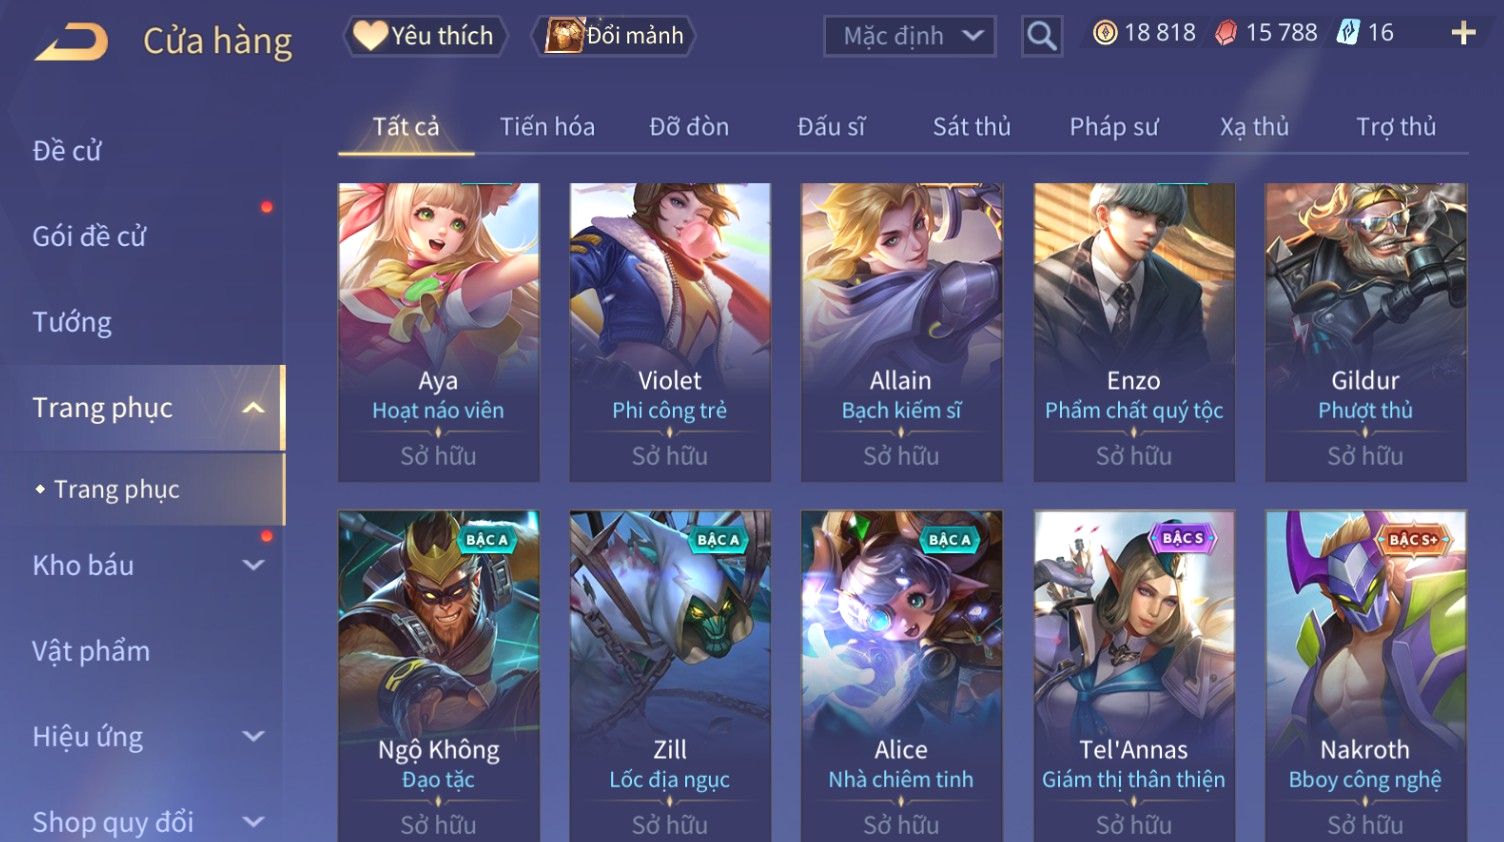The width and height of the screenshot is (1504, 842).
Task: Go to the Tướng section
Action: [x=72, y=322]
